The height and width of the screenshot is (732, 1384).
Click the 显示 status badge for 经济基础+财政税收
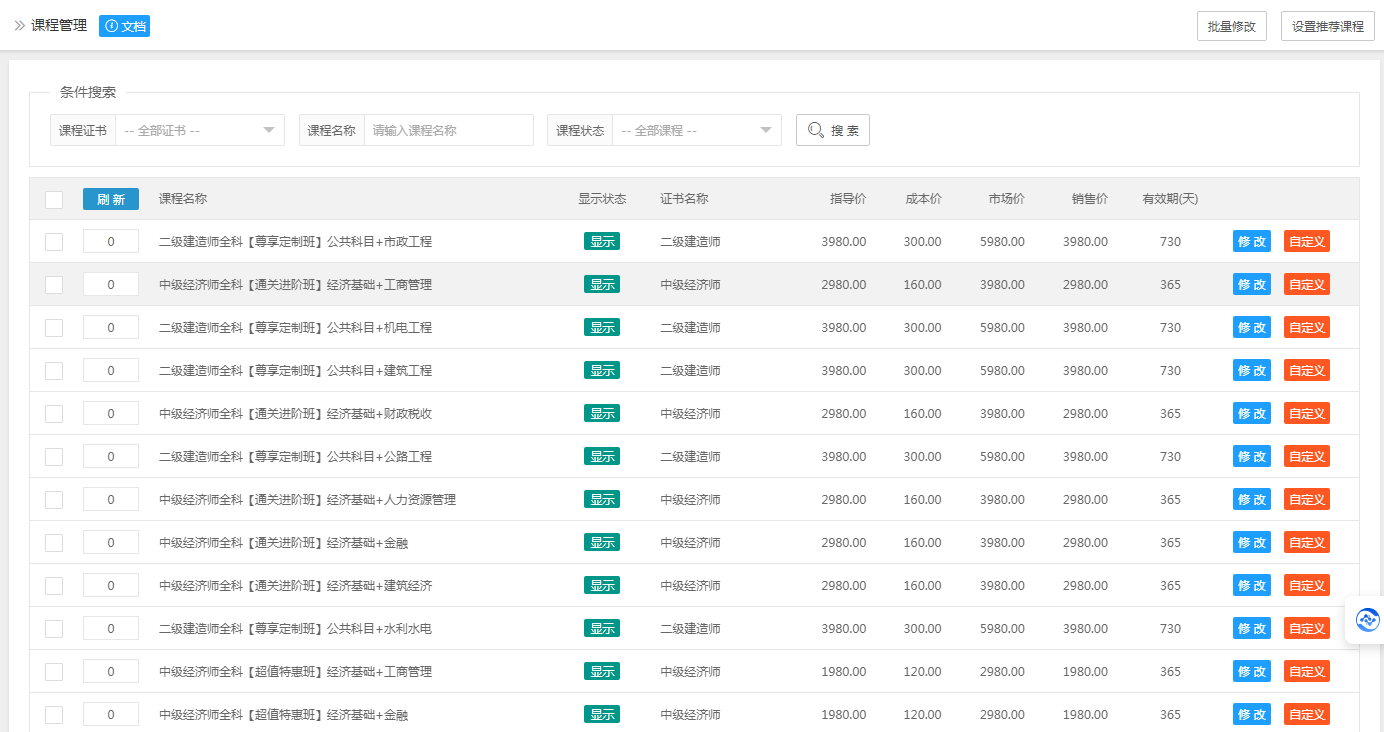coord(602,413)
